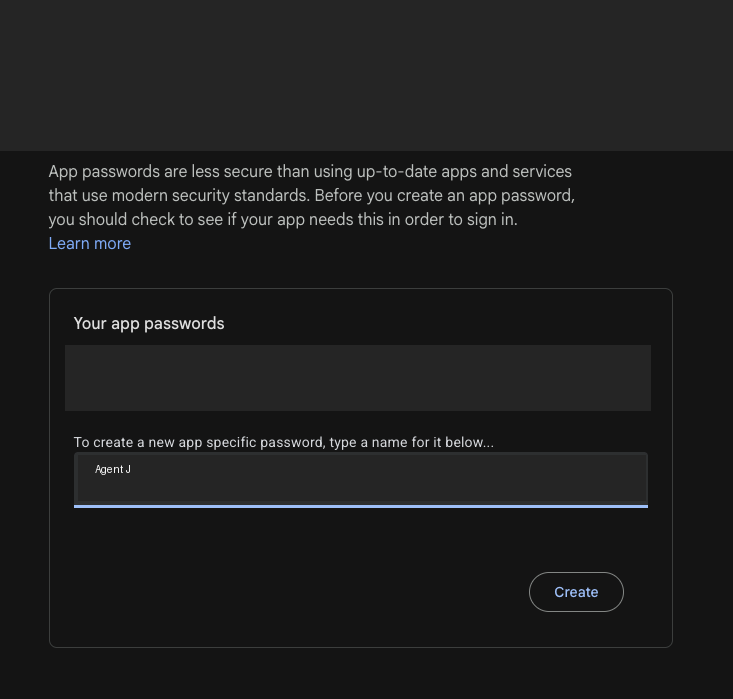Click the gray blurred header at the top
Screen dimensions: 733x699
coord(366,75)
